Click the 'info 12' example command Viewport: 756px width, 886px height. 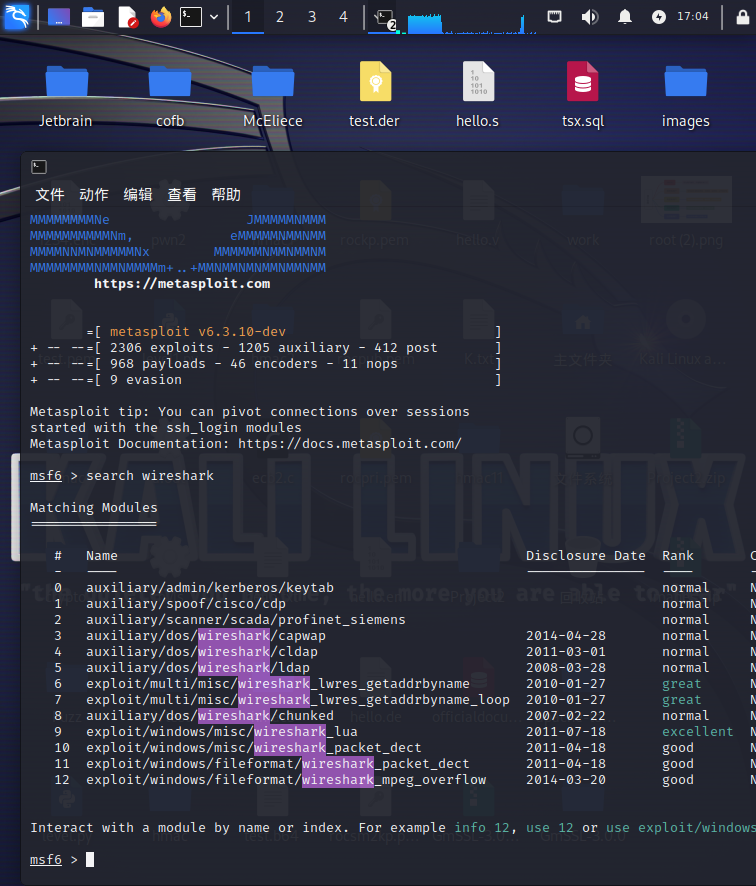(482, 828)
